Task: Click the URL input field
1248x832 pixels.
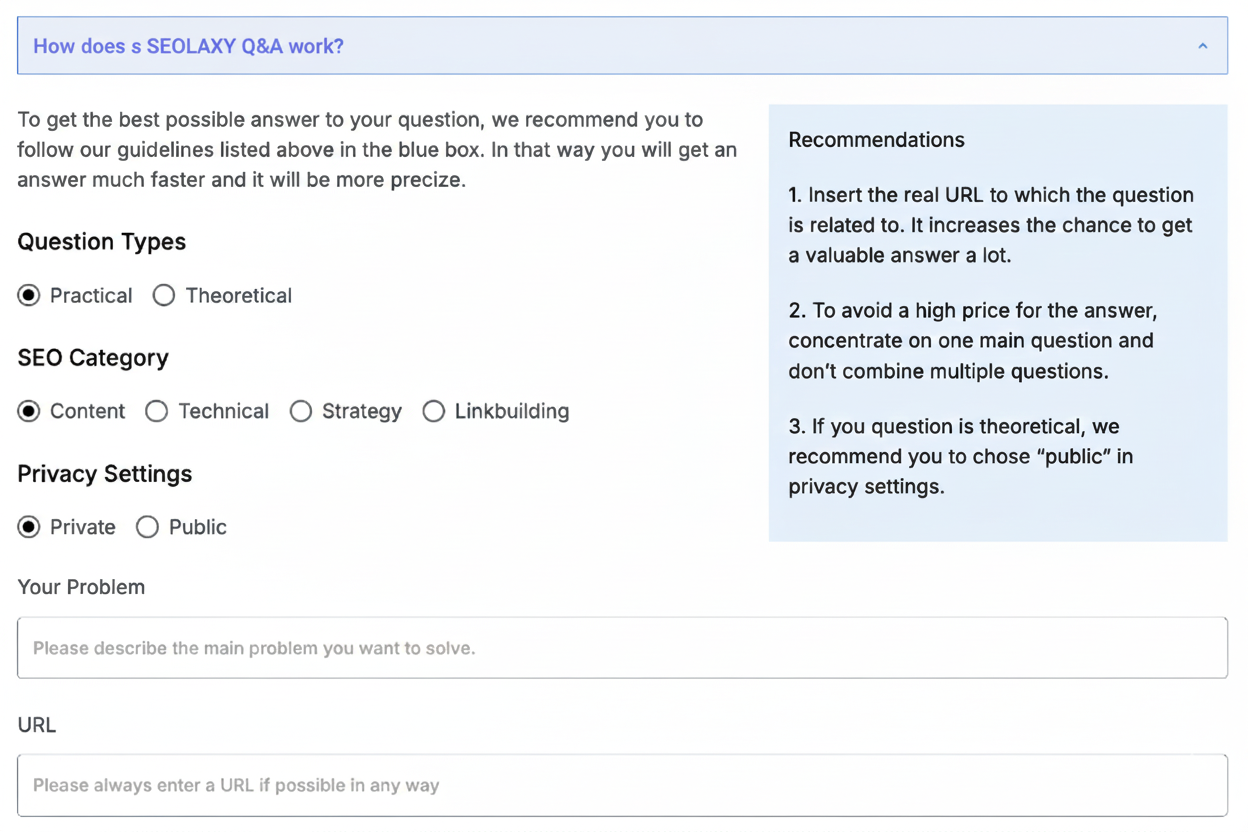Action: coord(622,785)
